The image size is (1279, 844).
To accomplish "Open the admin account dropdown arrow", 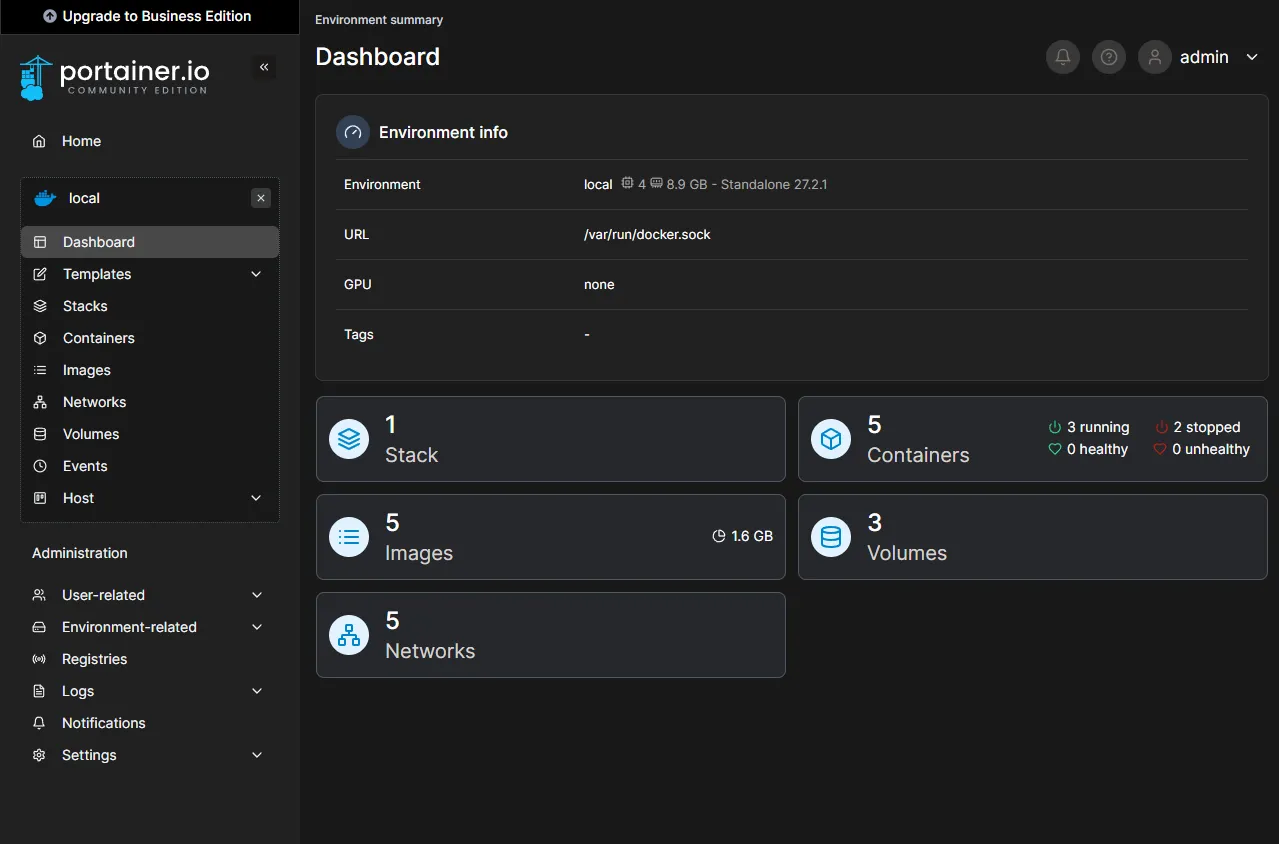I will click(1252, 57).
